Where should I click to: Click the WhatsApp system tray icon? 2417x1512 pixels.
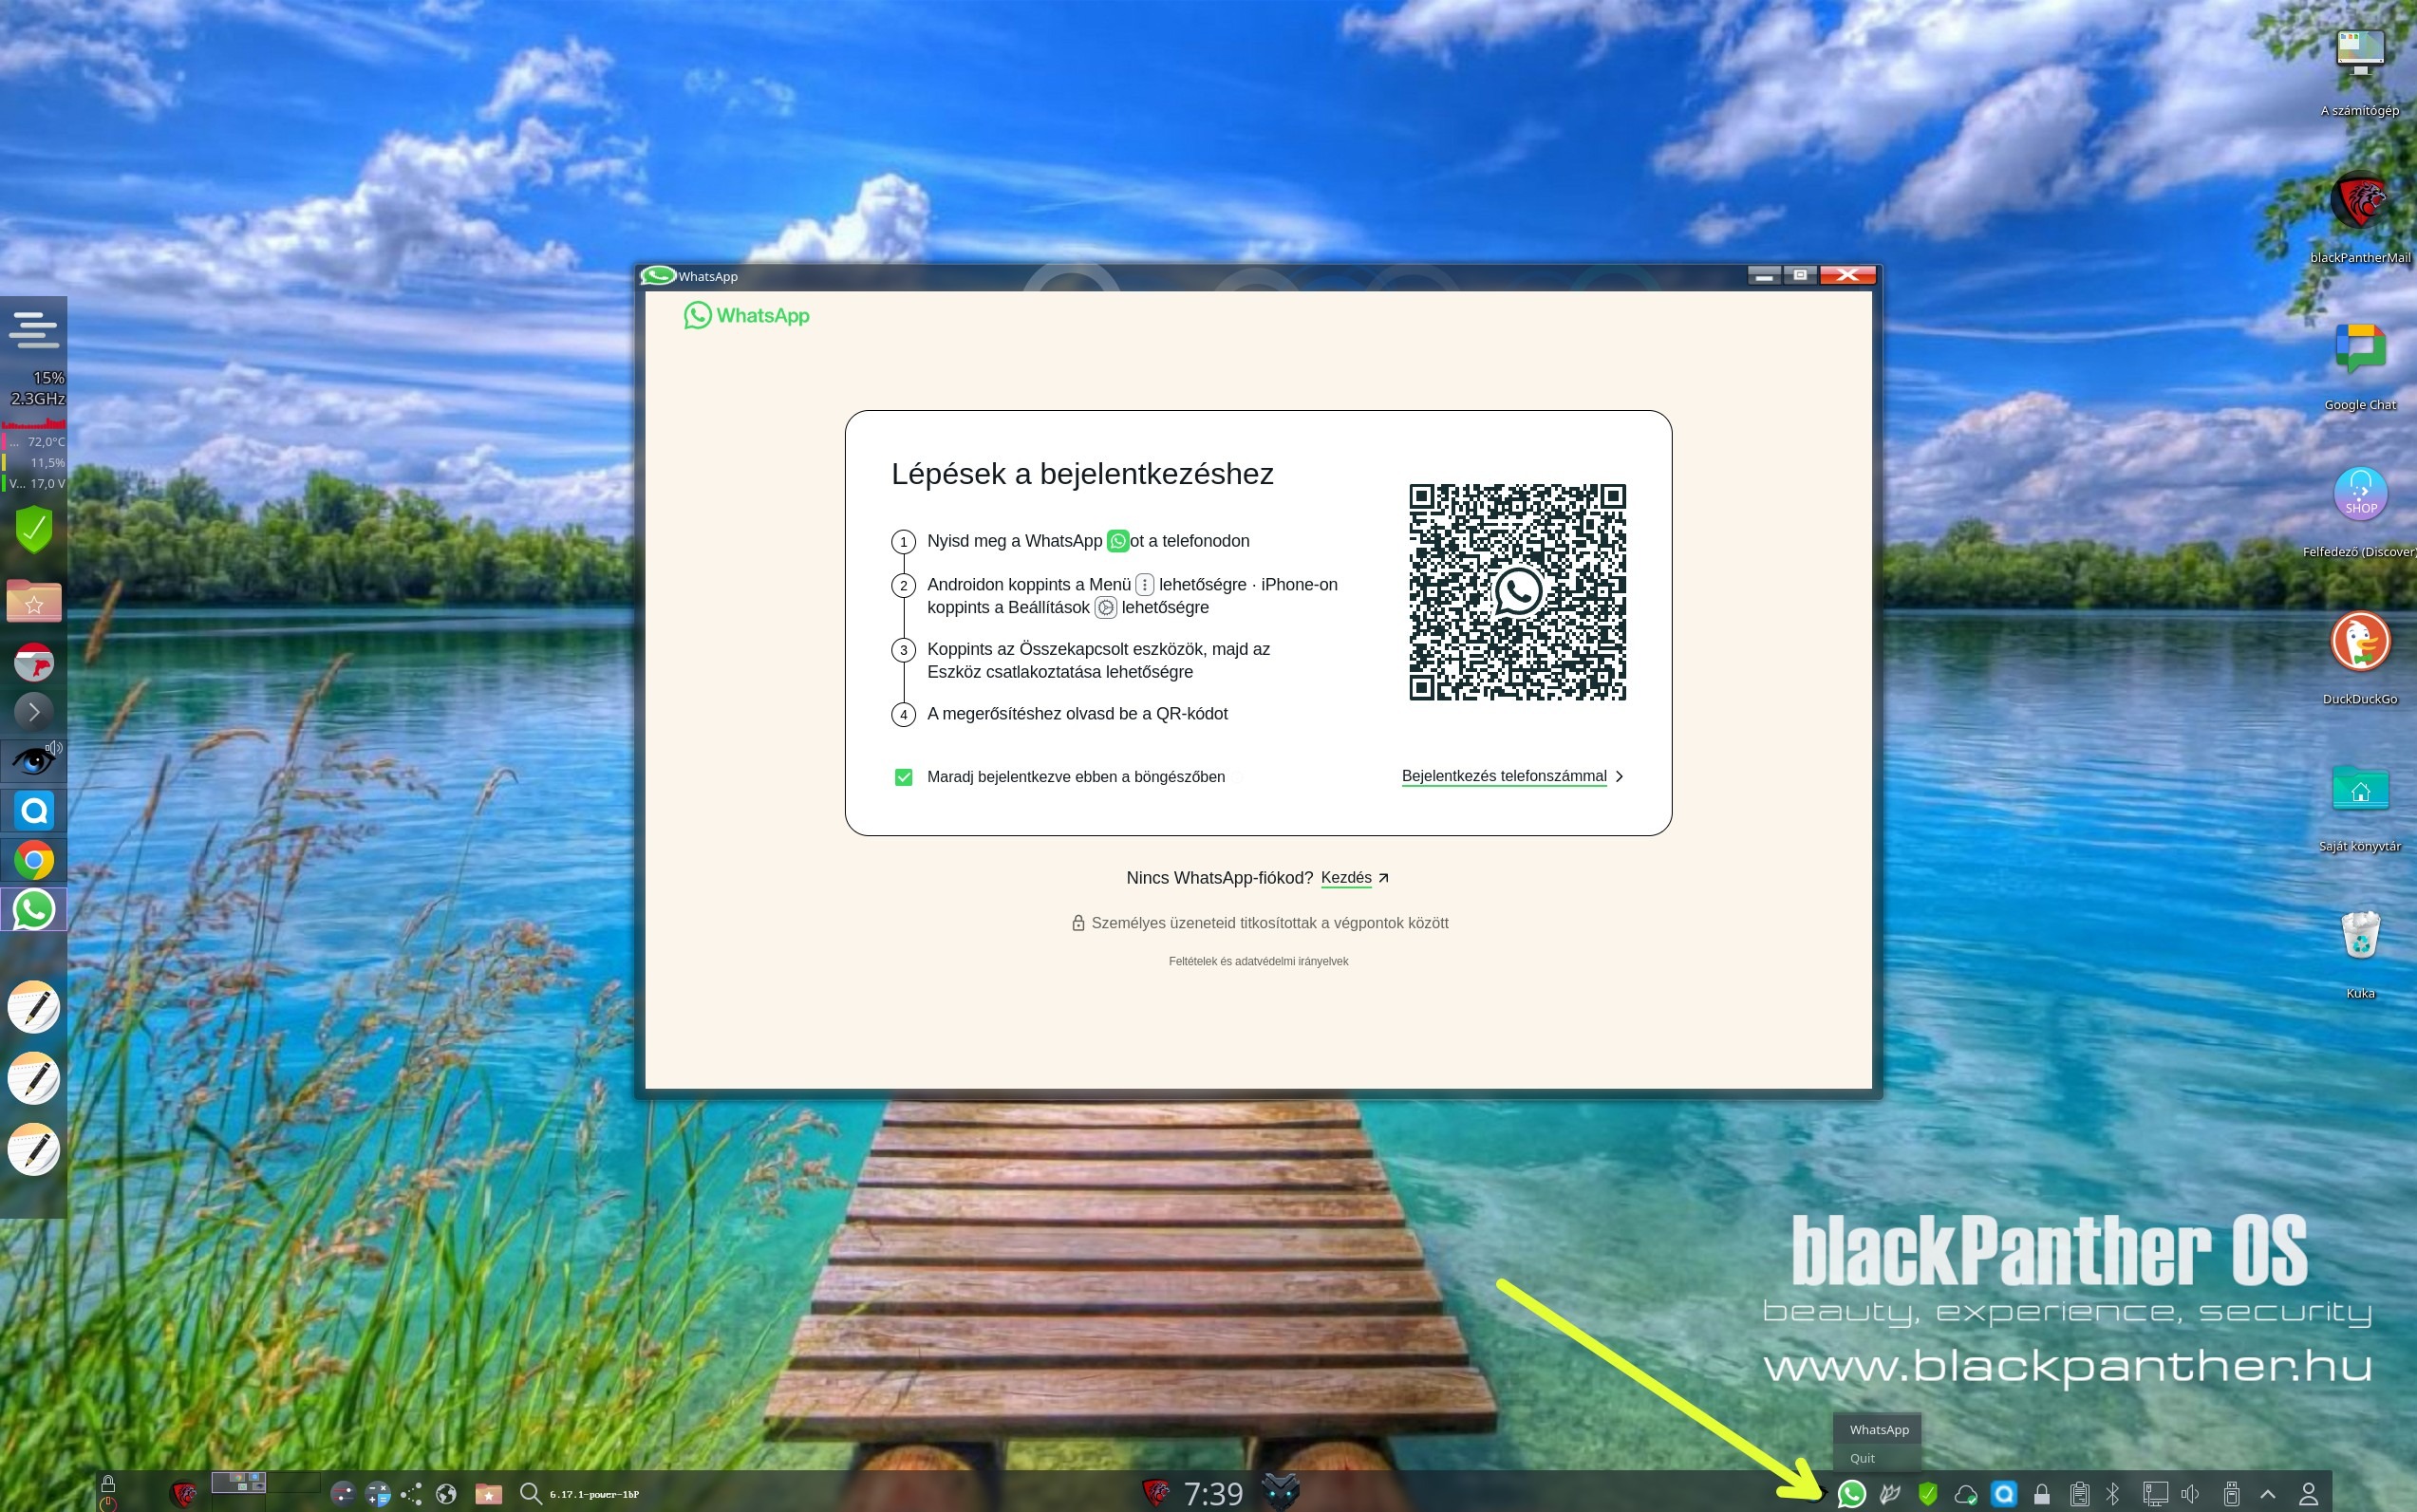coord(1851,1493)
